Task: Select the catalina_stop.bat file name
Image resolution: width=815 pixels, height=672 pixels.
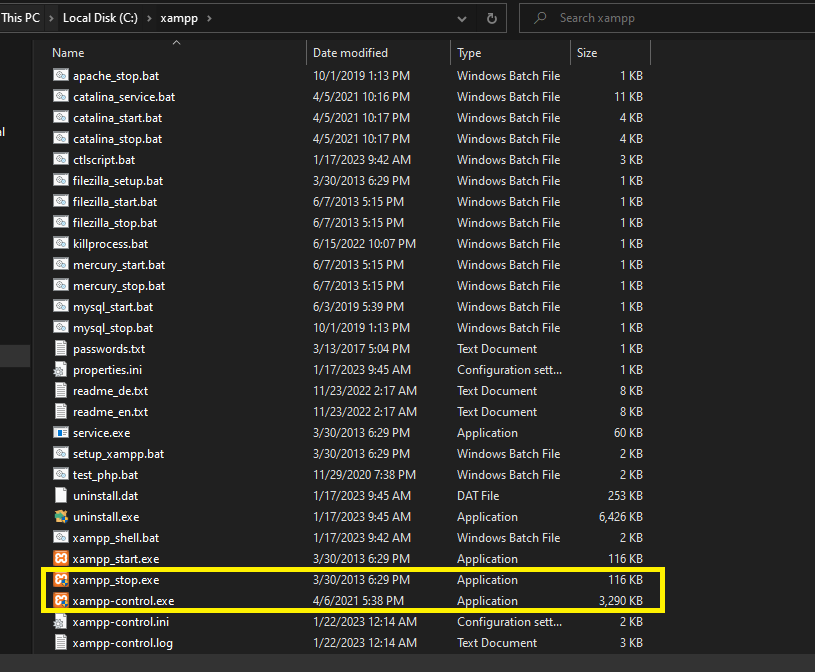Action: click(x=117, y=139)
